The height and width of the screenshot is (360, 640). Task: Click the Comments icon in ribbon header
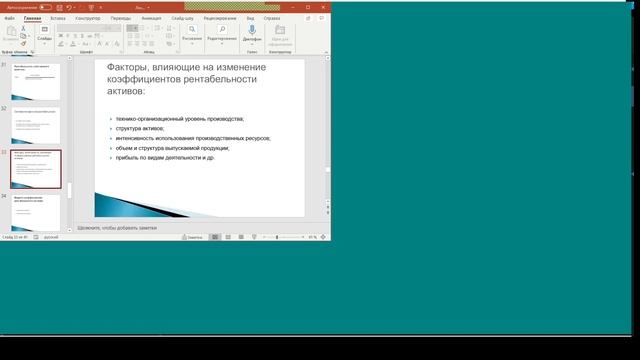pyautogui.click(x=321, y=18)
